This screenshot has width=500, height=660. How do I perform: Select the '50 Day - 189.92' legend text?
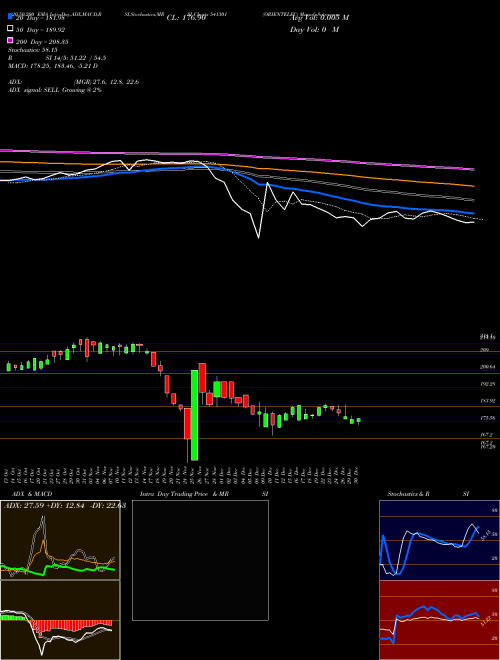(40, 30)
